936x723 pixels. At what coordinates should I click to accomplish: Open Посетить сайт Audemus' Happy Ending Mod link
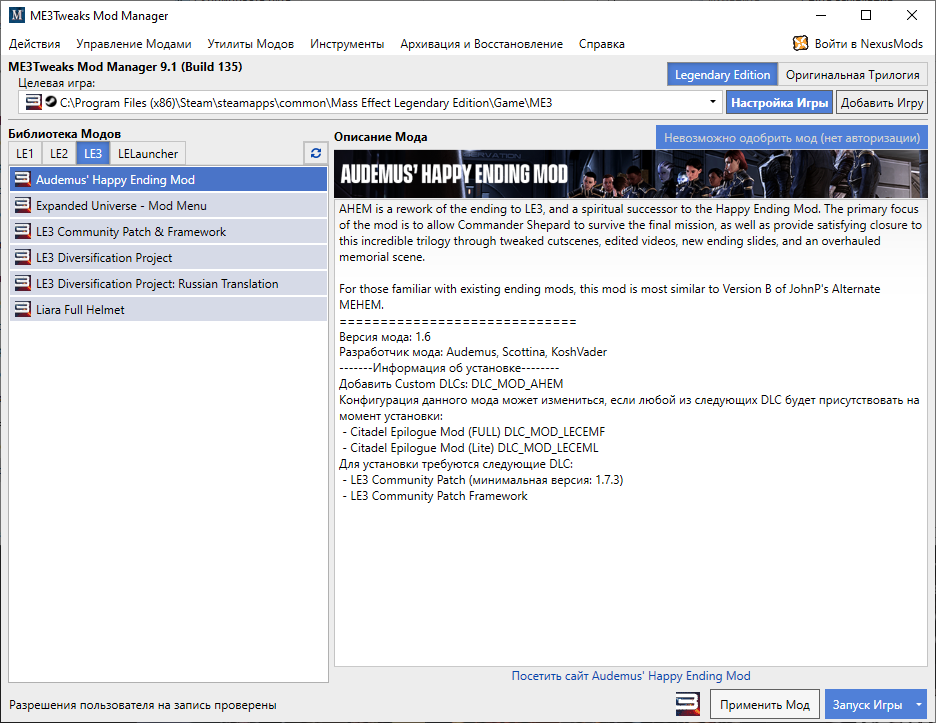pyautogui.click(x=631, y=676)
